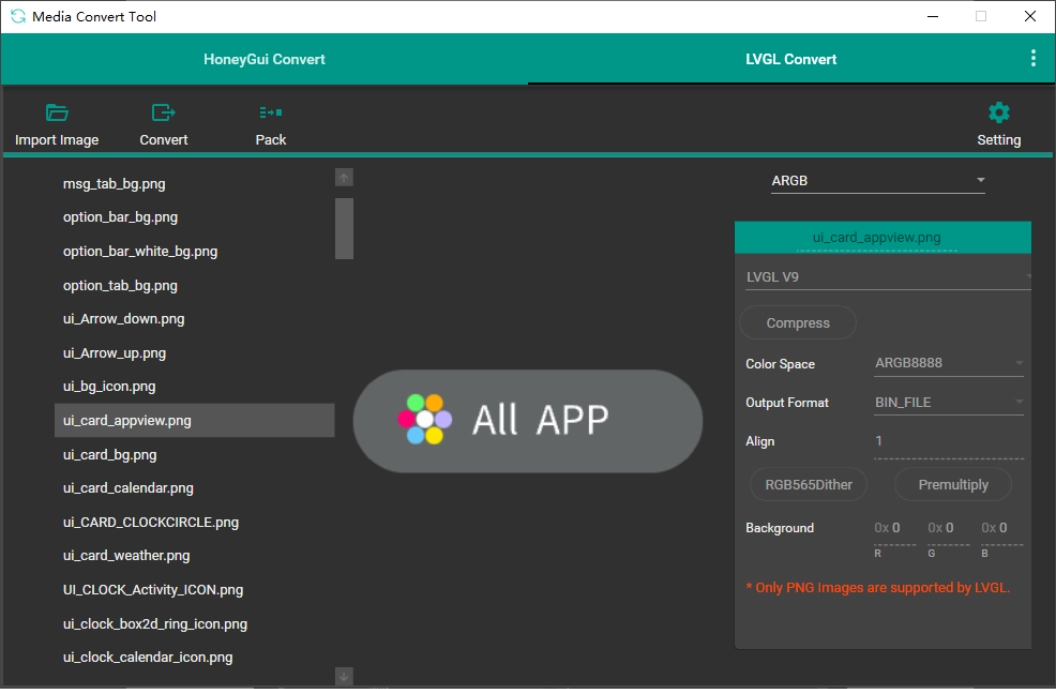Click the Background R value field
The height and width of the screenshot is (689, 1056).
(894, 528)
